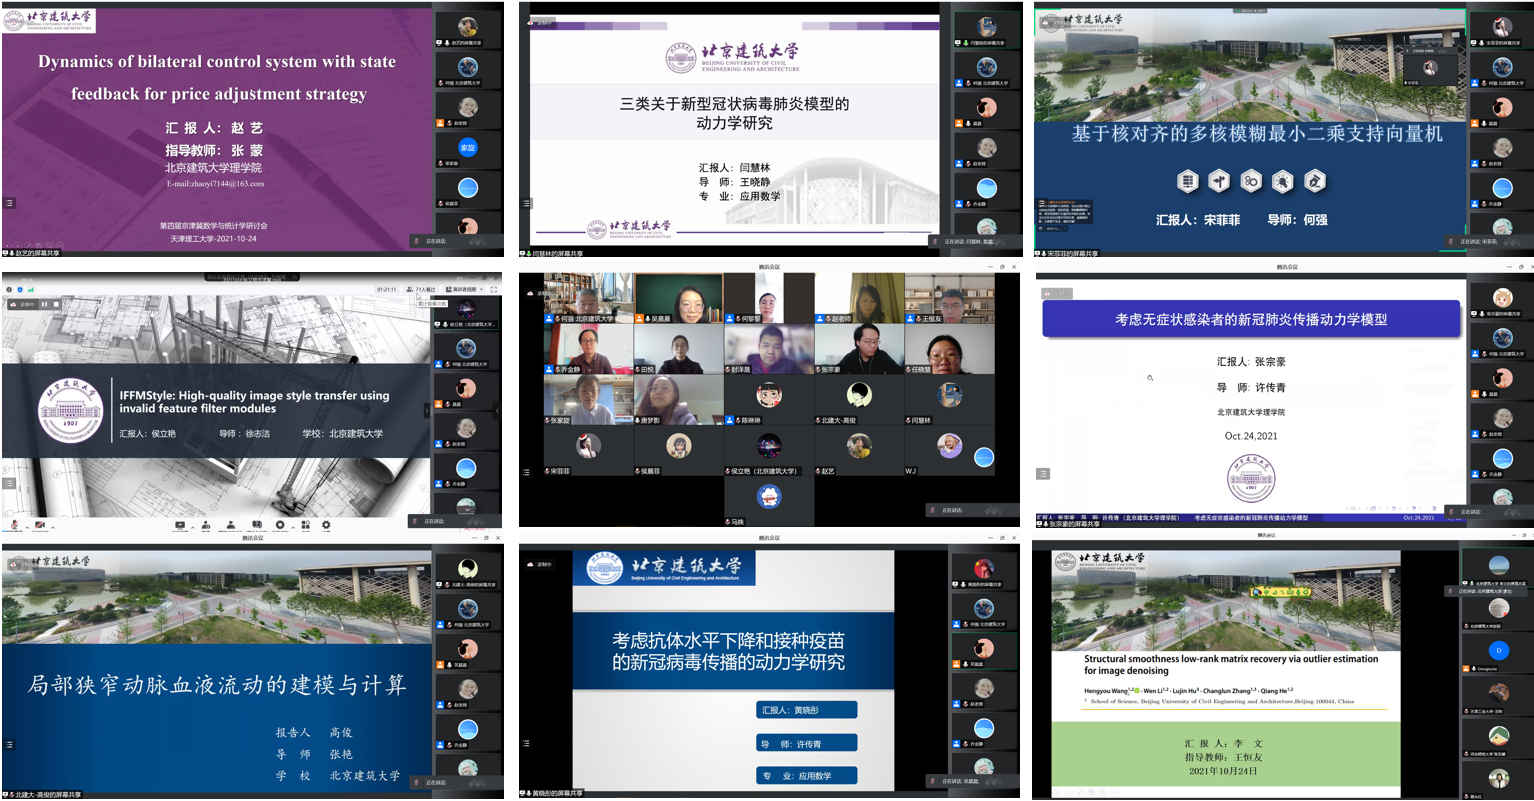Click share screen icon in IFFMStyle meeting toolbar
The height and width of the screenshot is (801, 1534).
[x=180, y=525]
